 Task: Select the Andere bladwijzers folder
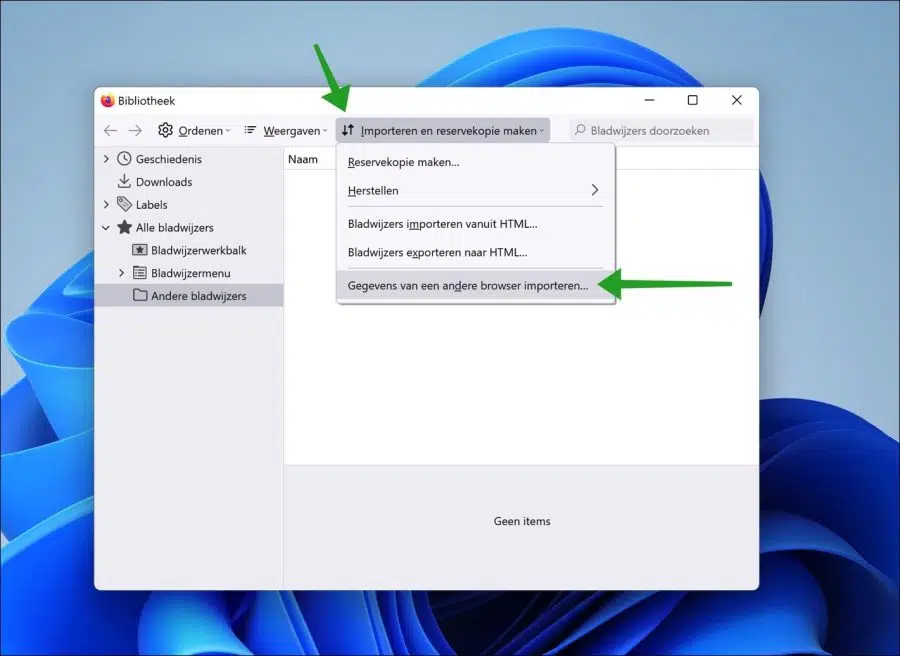tap(199, 296)
